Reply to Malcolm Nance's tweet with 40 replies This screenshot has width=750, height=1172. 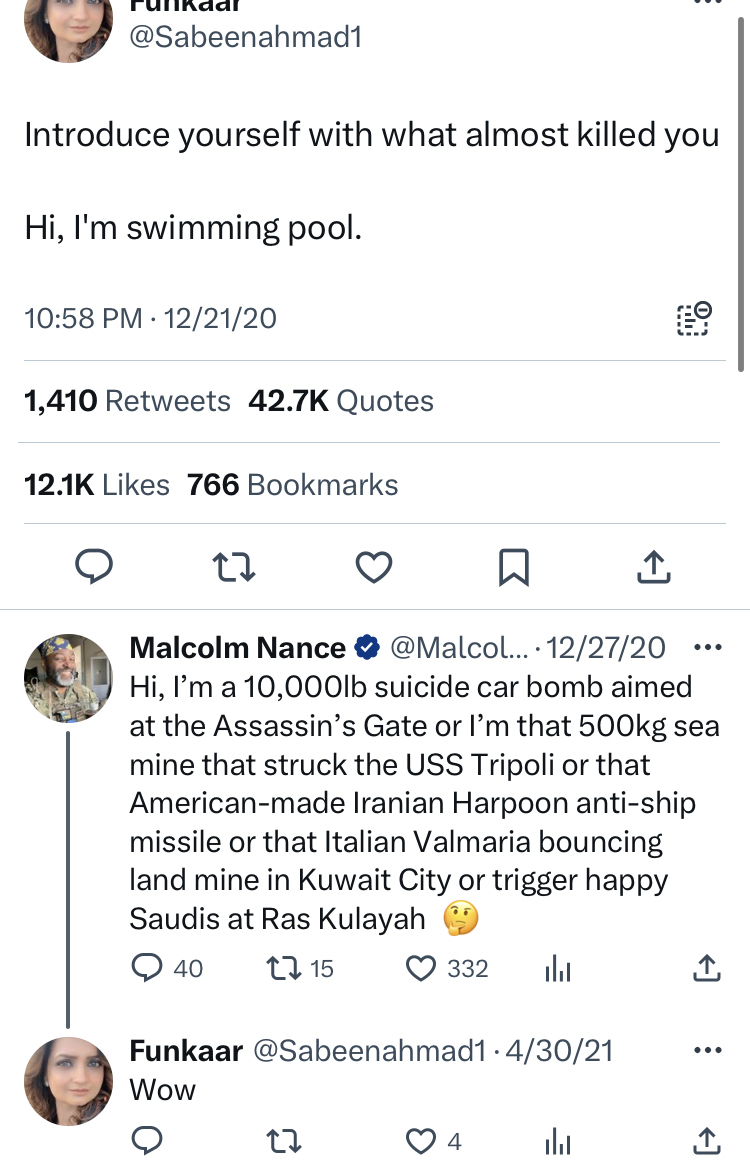[x=148, y=968]
